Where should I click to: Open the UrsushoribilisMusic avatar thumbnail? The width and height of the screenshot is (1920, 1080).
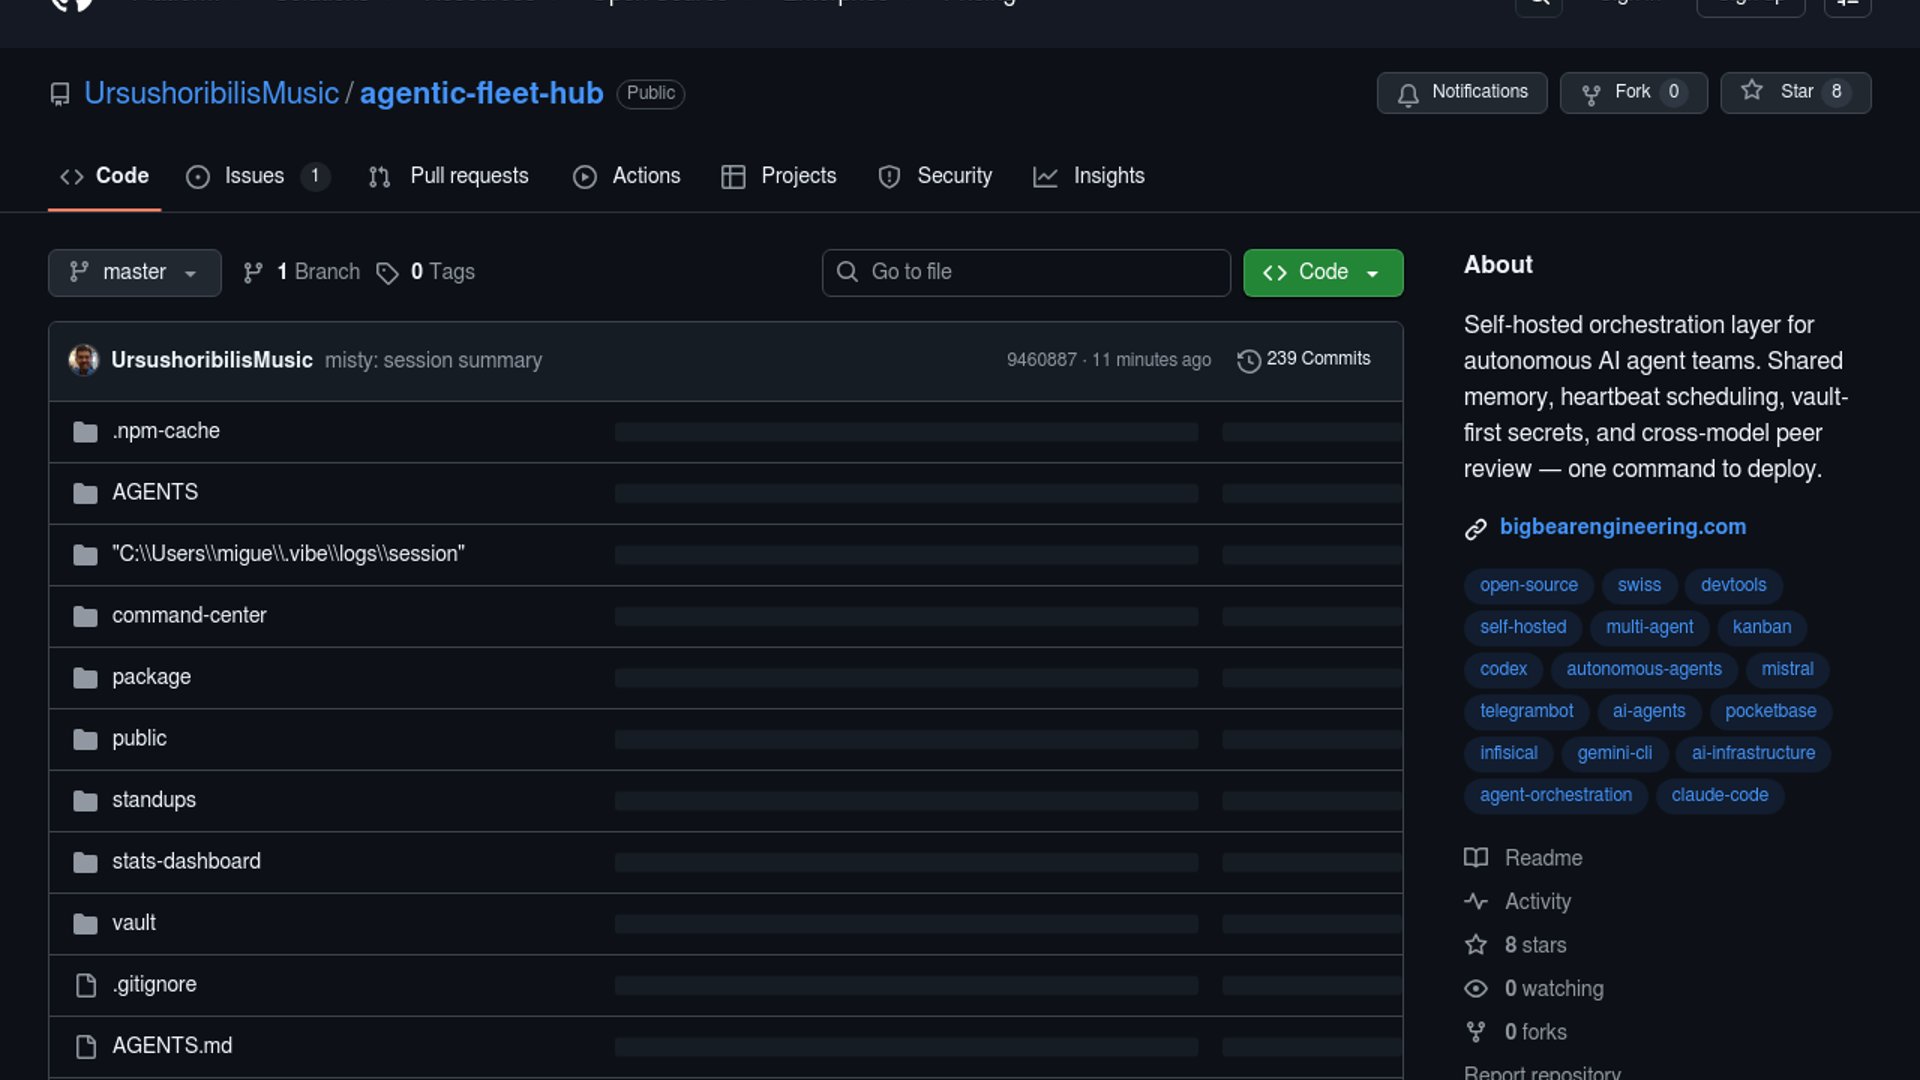click(83, 360)
